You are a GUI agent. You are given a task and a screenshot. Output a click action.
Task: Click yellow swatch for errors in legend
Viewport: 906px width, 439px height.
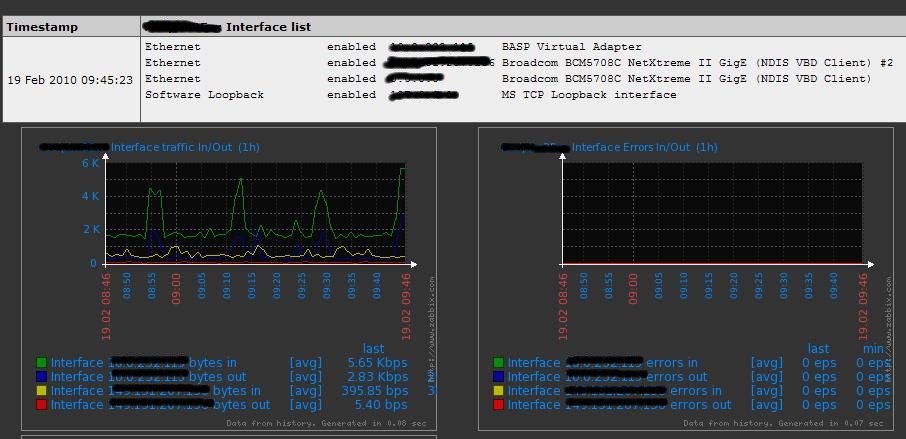[498, 391]
